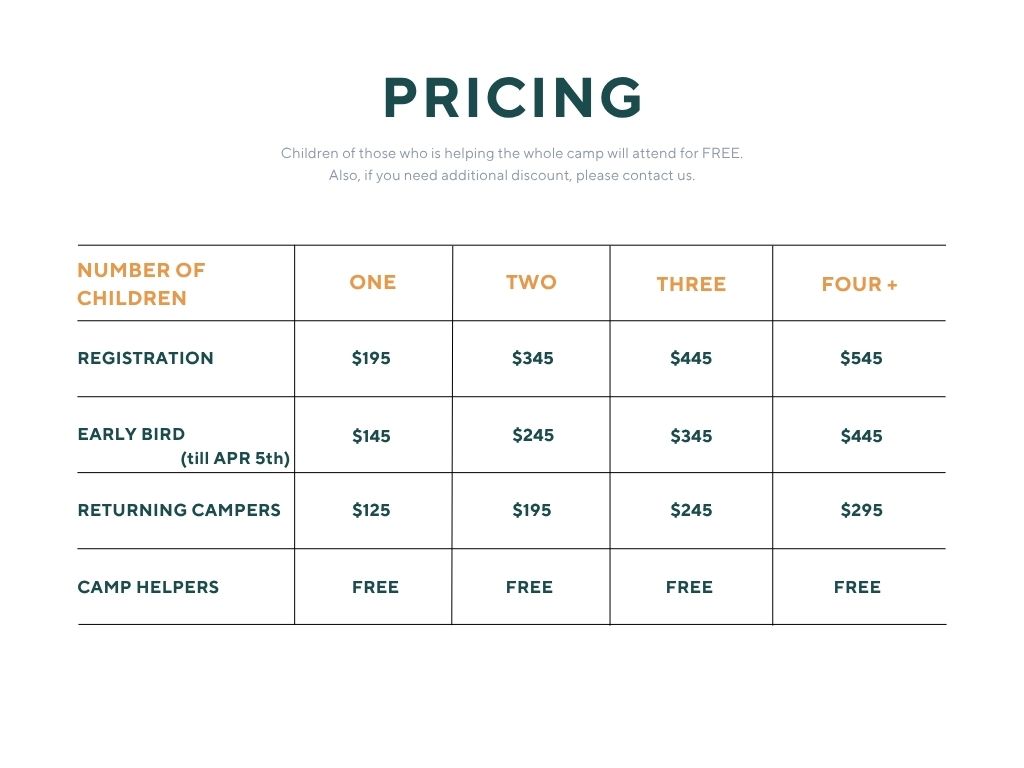
Task: Click the PRICING heading
Action: pyautogui.click(x=513, y=98)
